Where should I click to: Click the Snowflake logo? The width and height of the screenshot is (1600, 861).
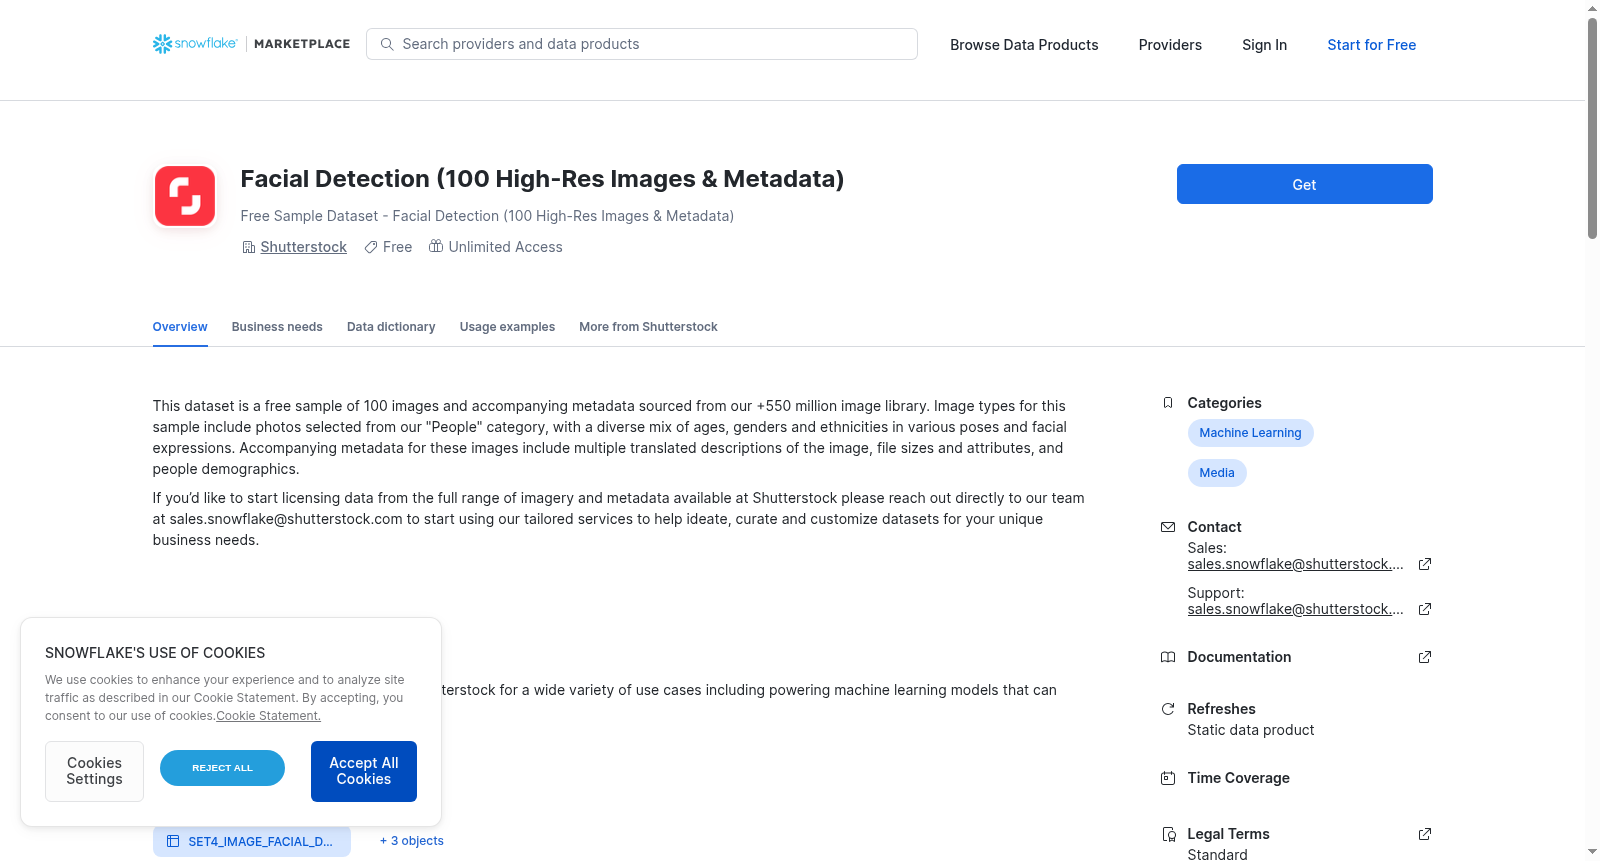click(x=195, y=44)
